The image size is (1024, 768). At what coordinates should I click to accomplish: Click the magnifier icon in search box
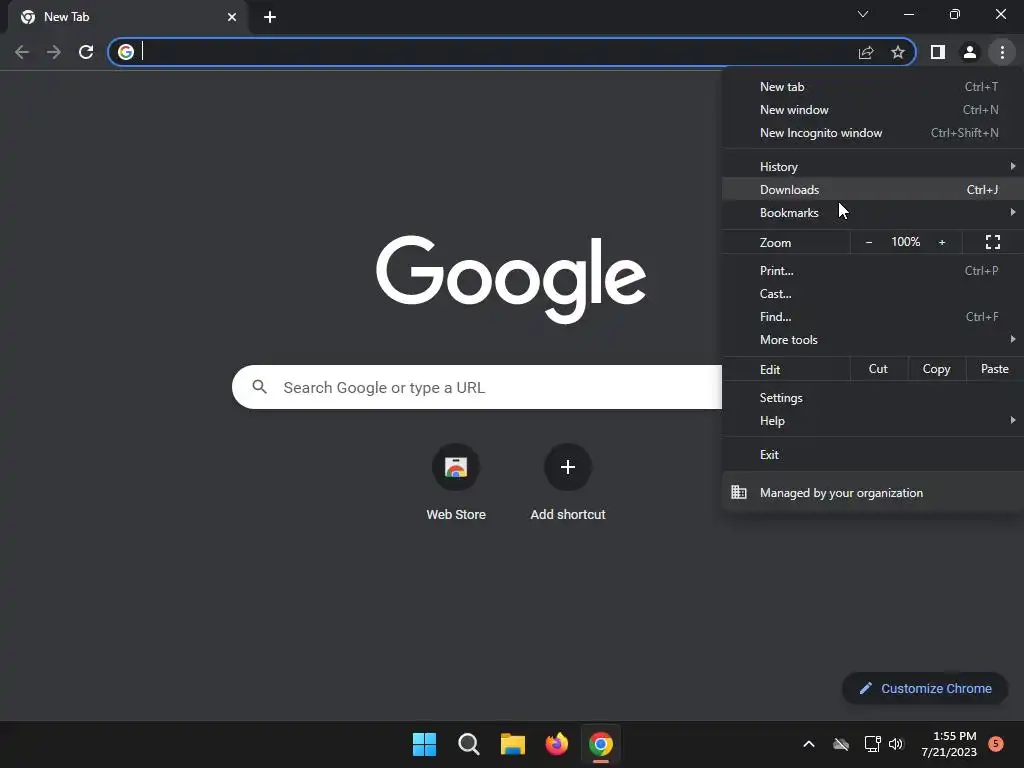[x=259, y=387]
